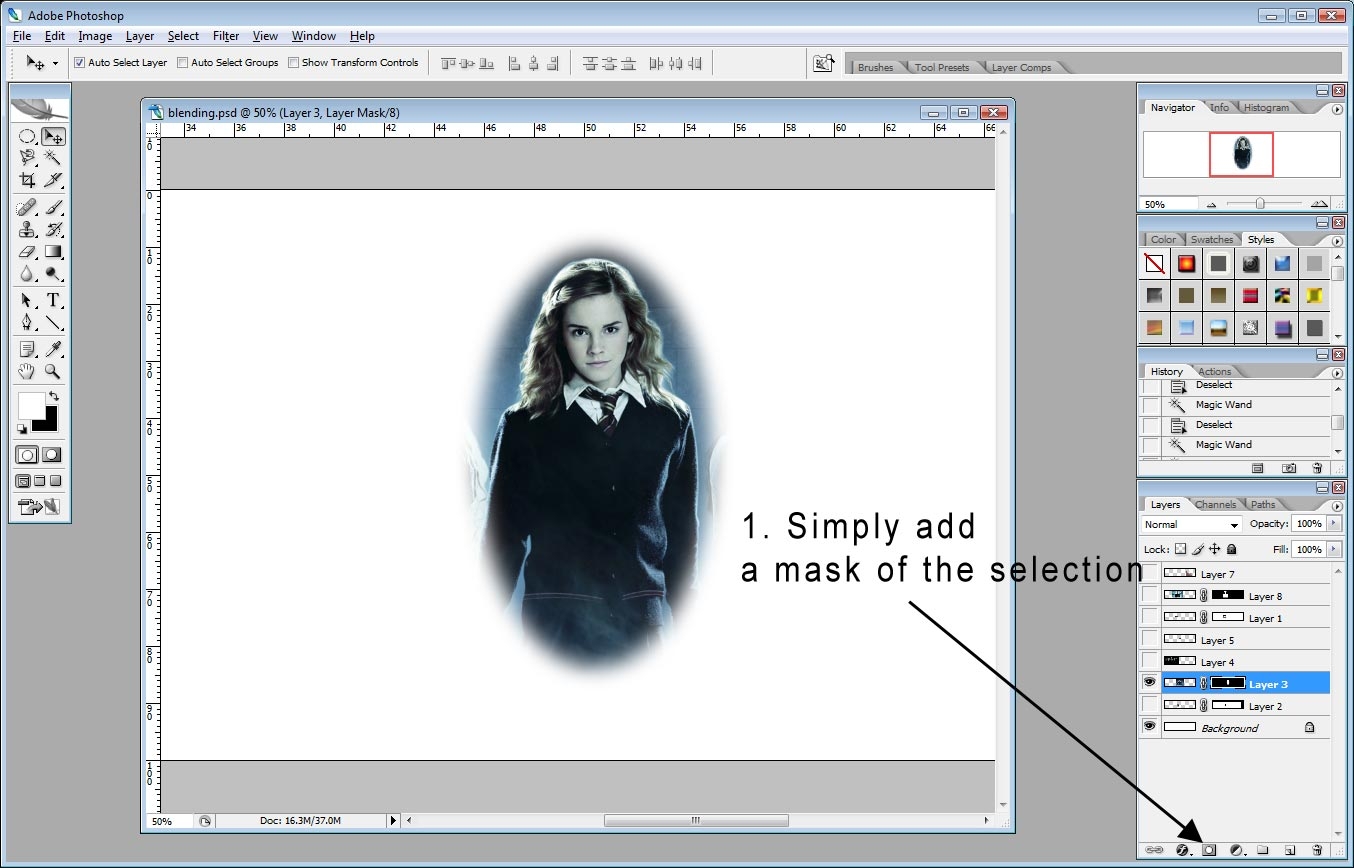Hide the Background layer
The width and height of the screenshot is (1354, 868).
tap(1150, 727)
